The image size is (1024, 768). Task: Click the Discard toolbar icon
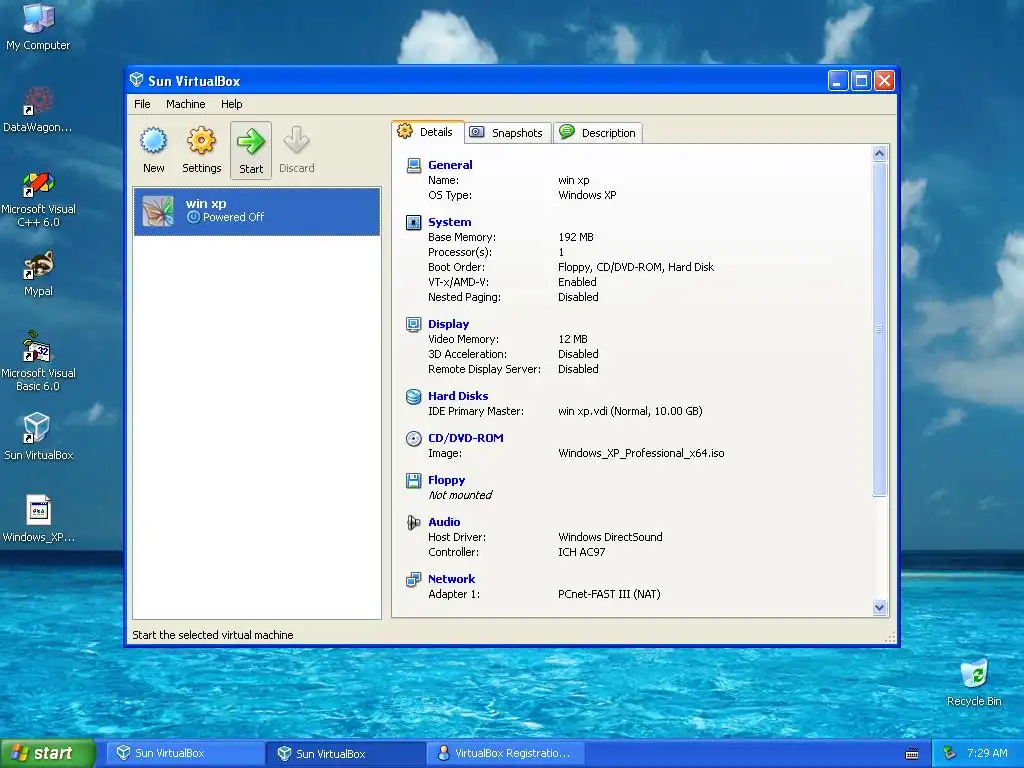click(296, 150)
